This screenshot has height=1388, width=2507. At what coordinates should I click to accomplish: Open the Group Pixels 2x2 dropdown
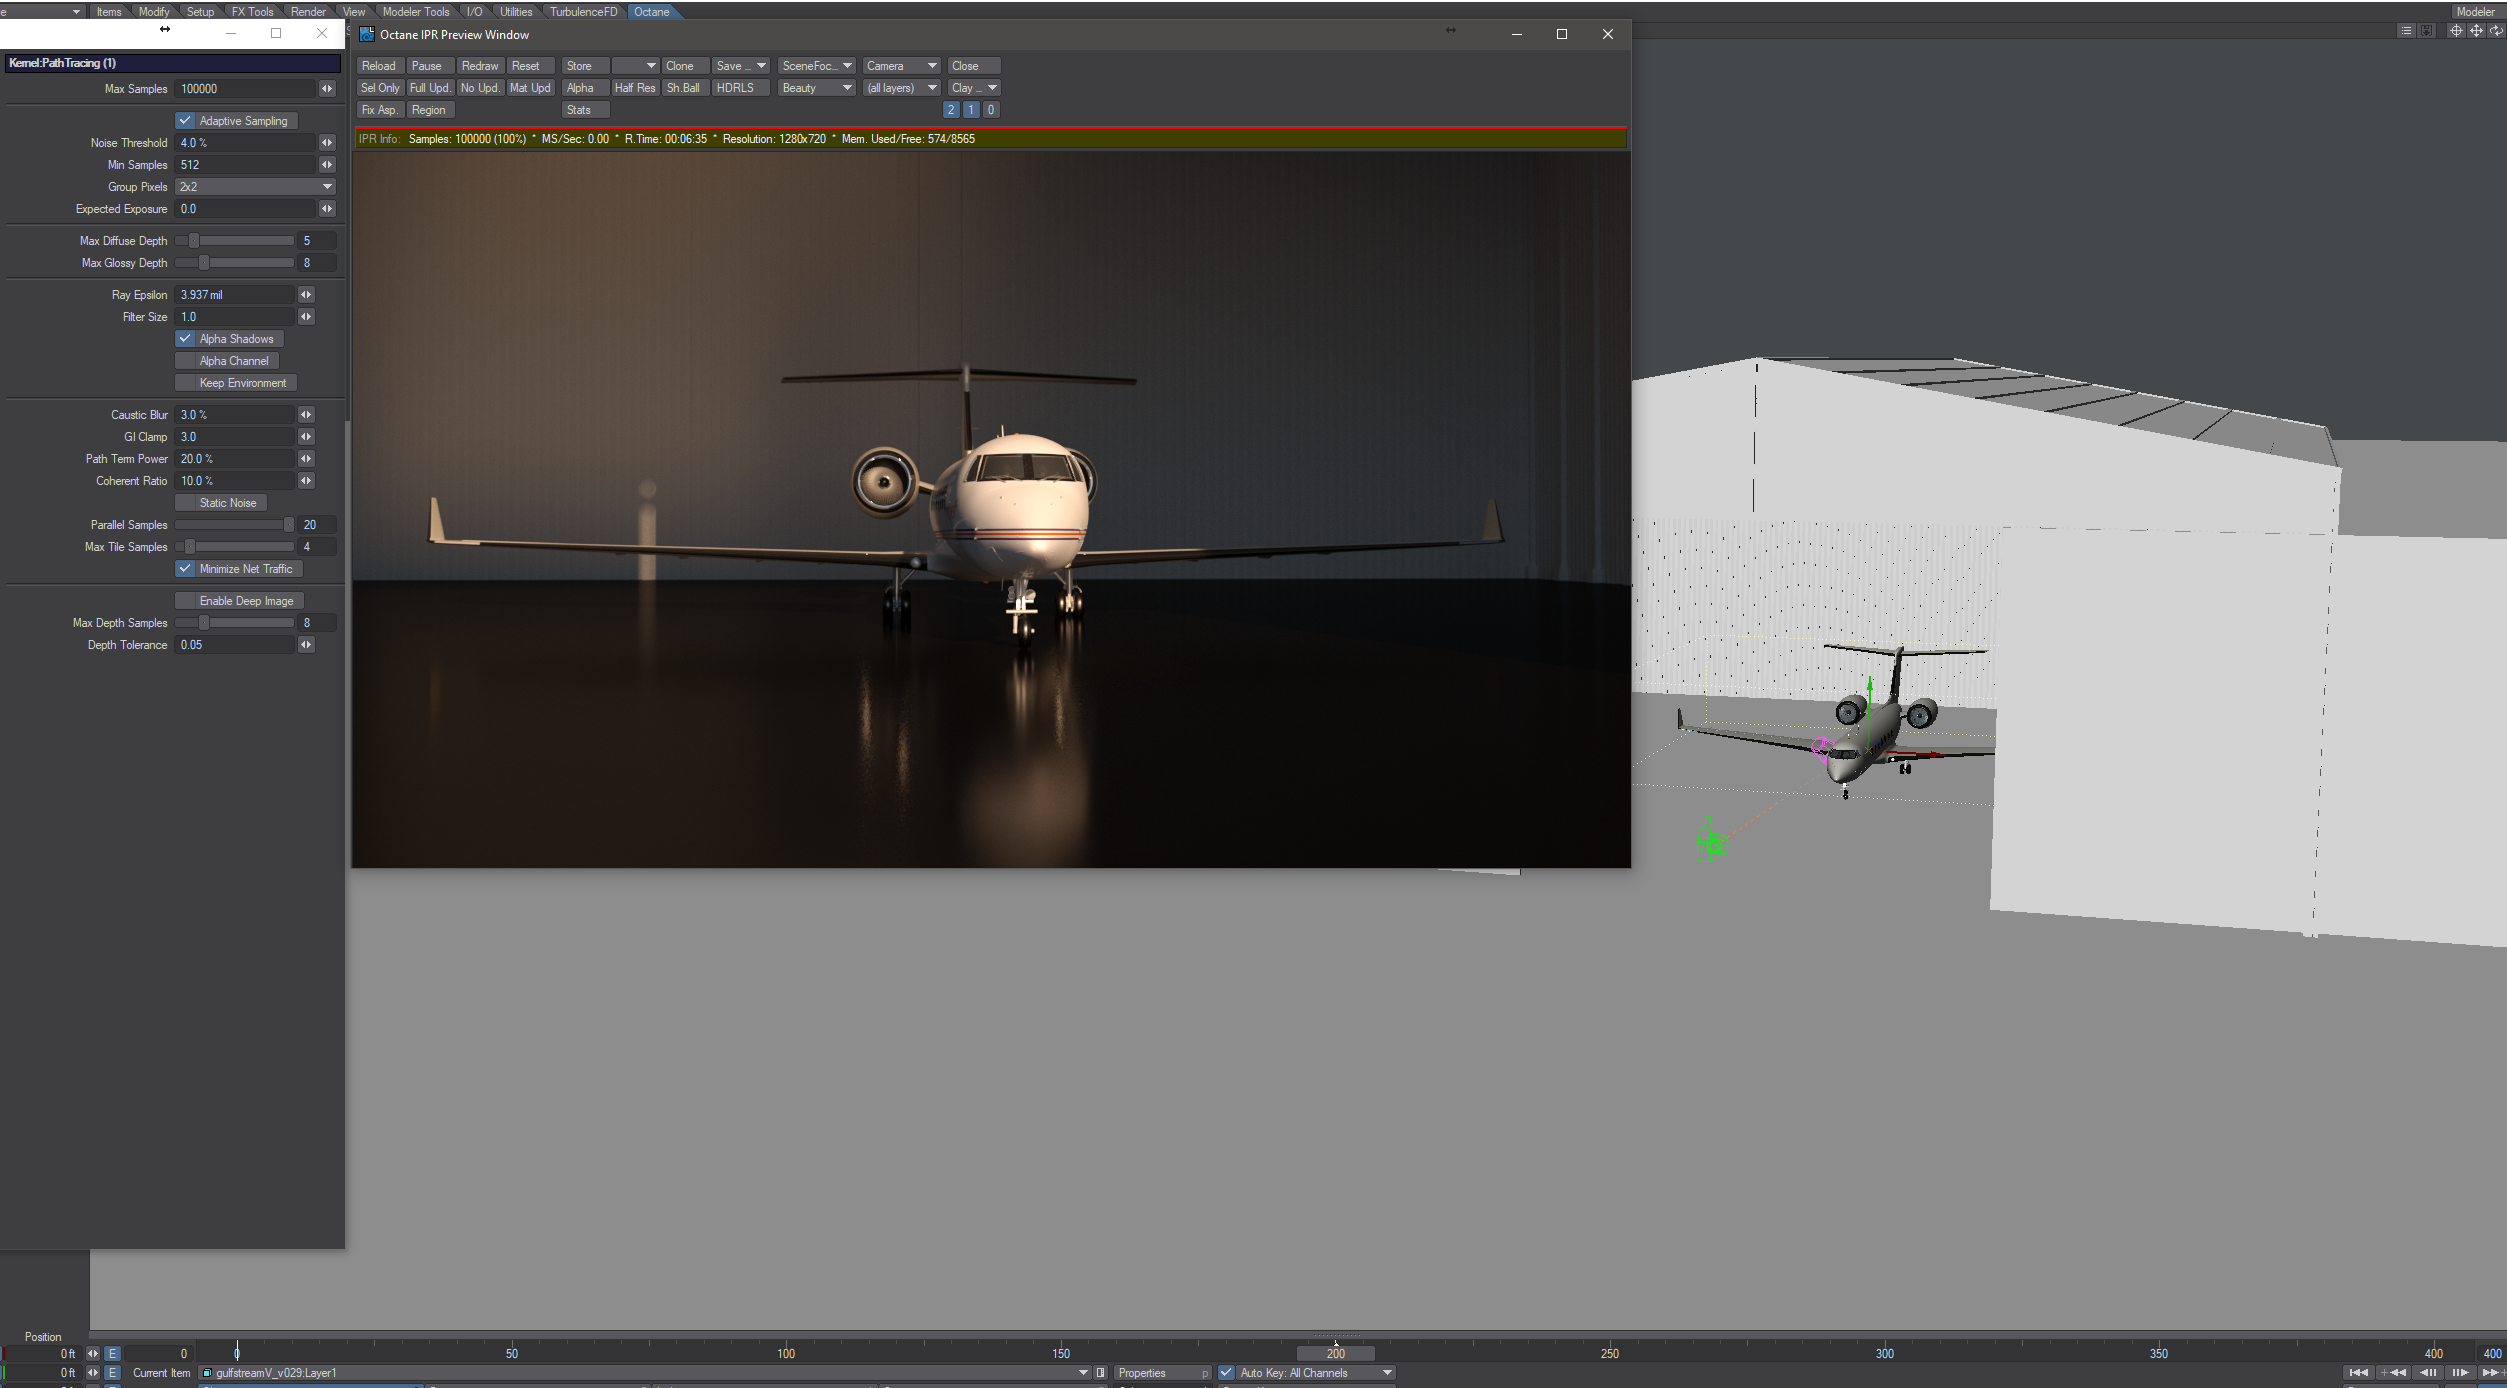(255, 187)
